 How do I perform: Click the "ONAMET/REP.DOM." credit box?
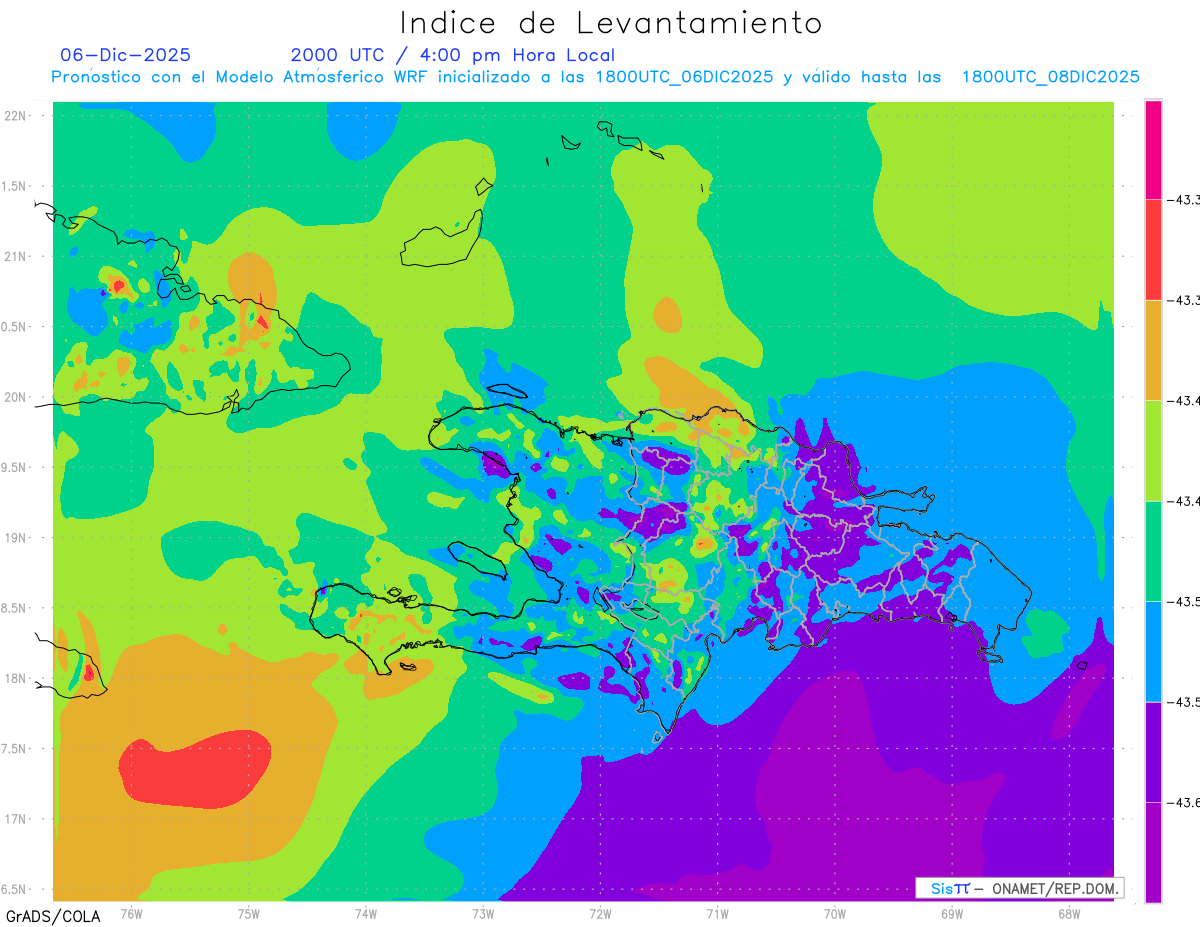(1020, 888)
